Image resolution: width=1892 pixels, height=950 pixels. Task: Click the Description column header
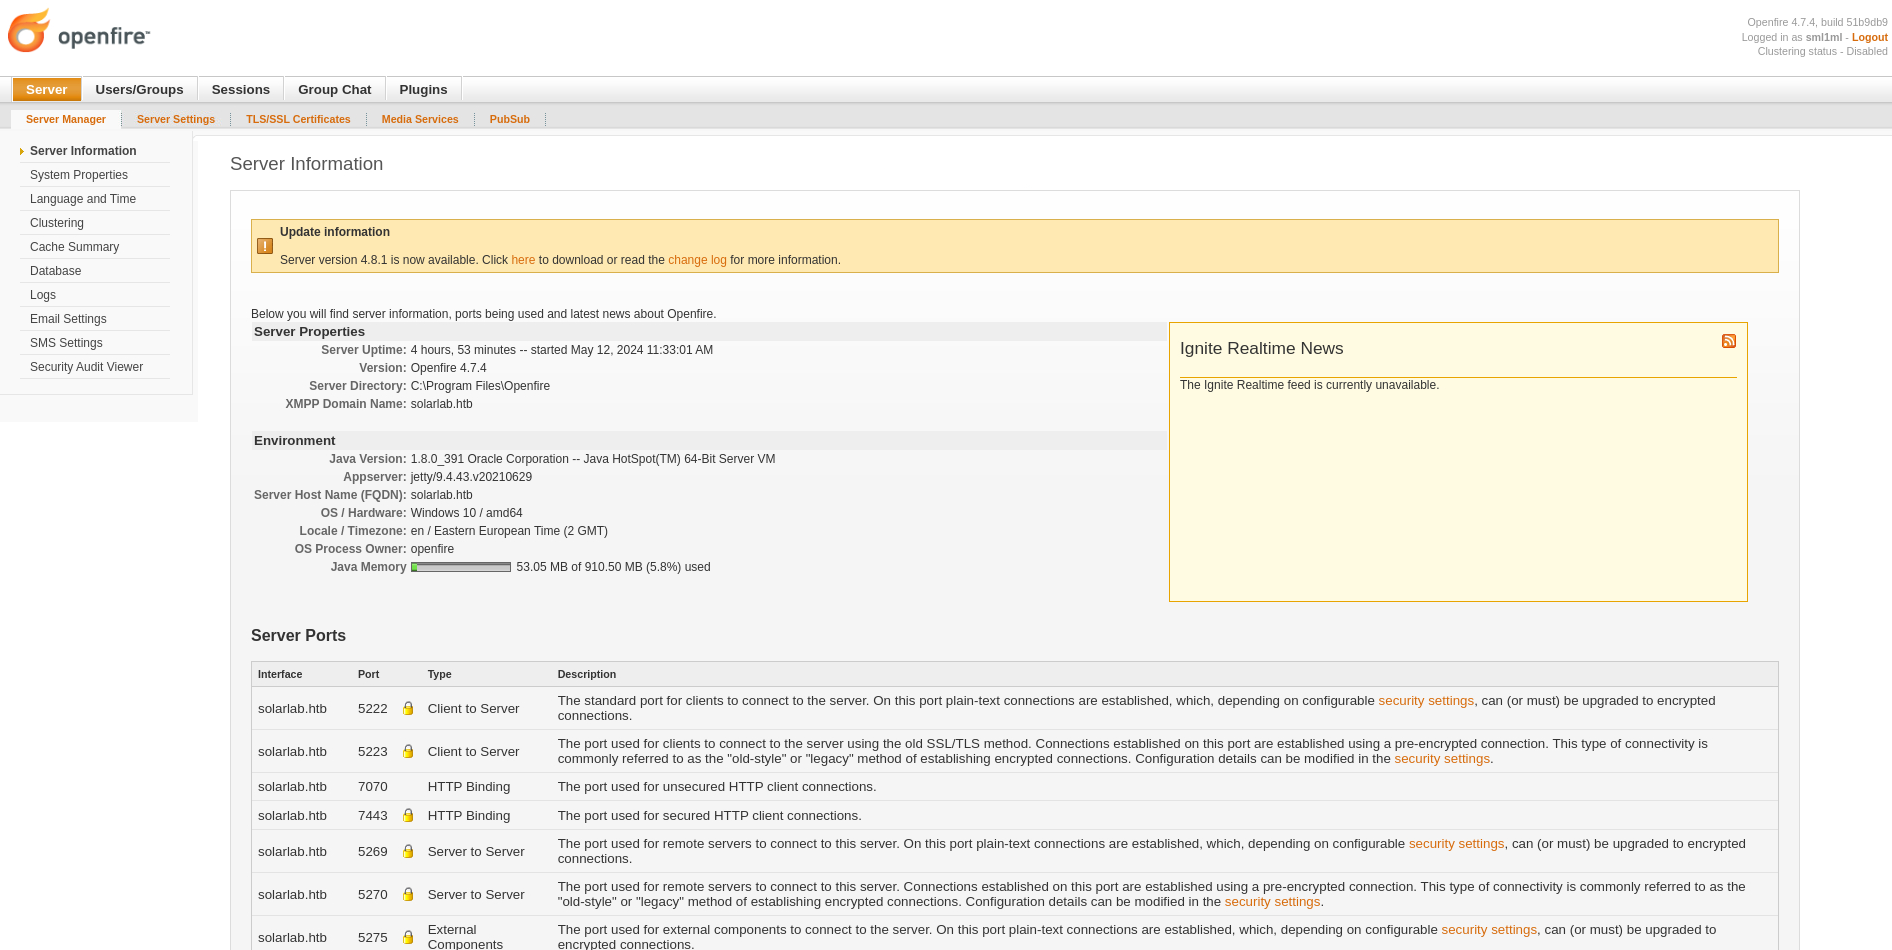coord(587,674)
